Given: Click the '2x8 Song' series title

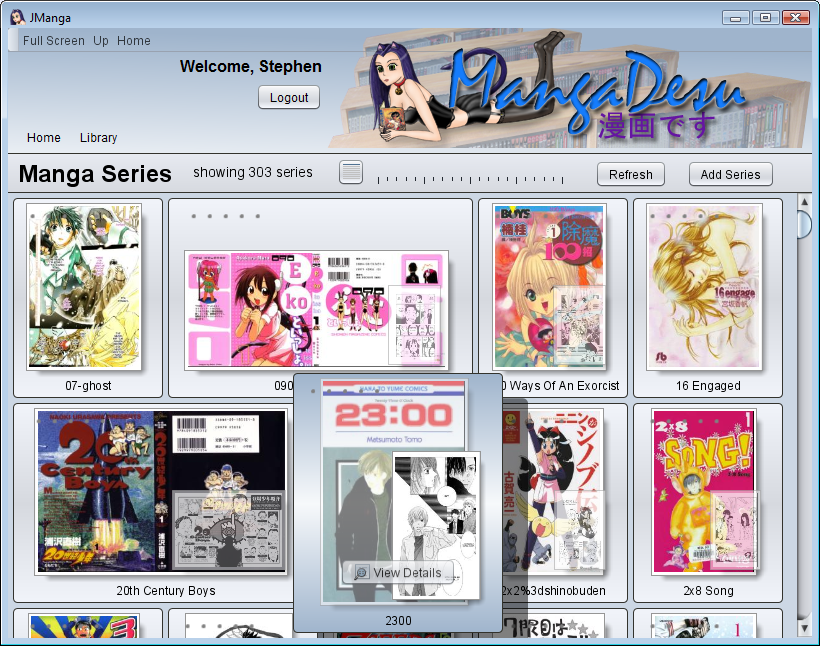Looking at the screenshot, I should tap(708, 591).
